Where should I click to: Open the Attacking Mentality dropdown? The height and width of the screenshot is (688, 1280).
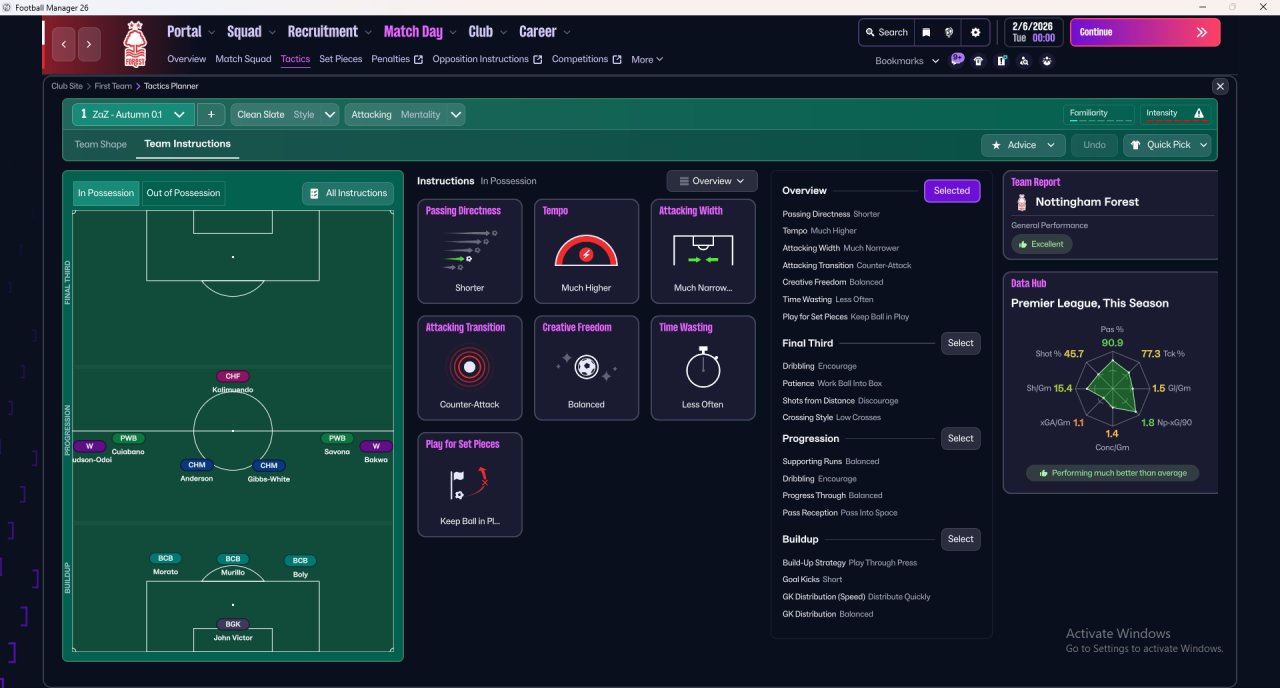405,114
